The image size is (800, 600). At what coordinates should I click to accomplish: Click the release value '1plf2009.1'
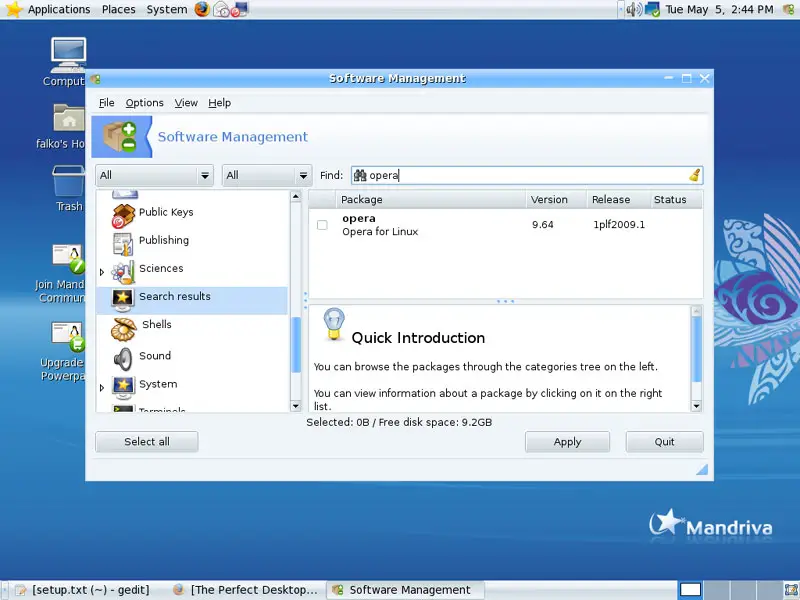point(619,224)
